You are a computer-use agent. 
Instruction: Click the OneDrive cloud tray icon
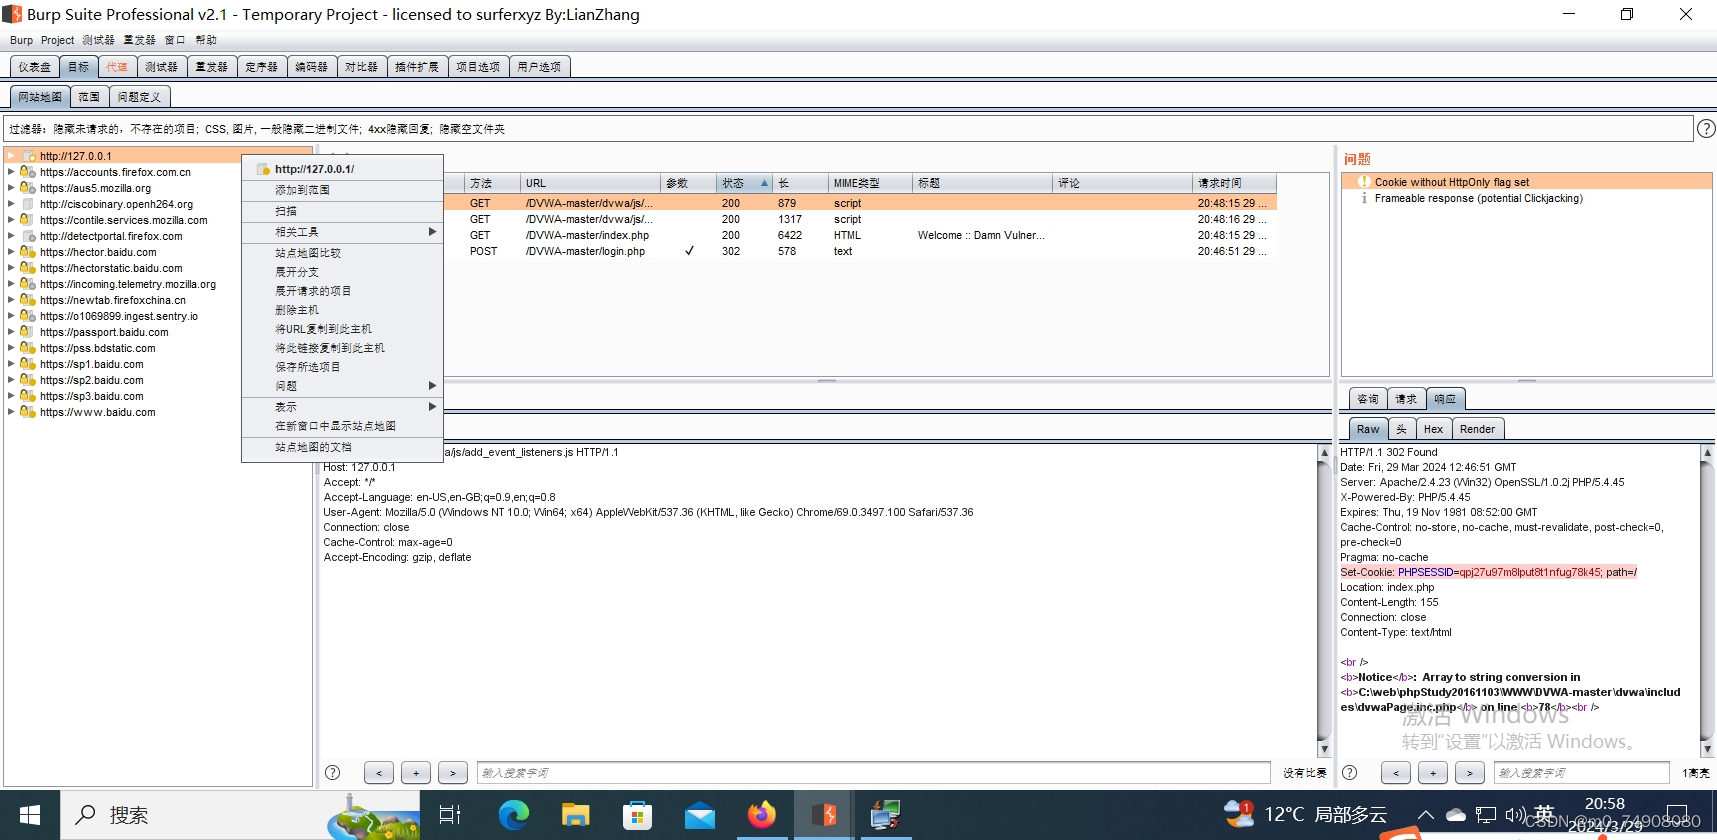[x=1456, y=815]
